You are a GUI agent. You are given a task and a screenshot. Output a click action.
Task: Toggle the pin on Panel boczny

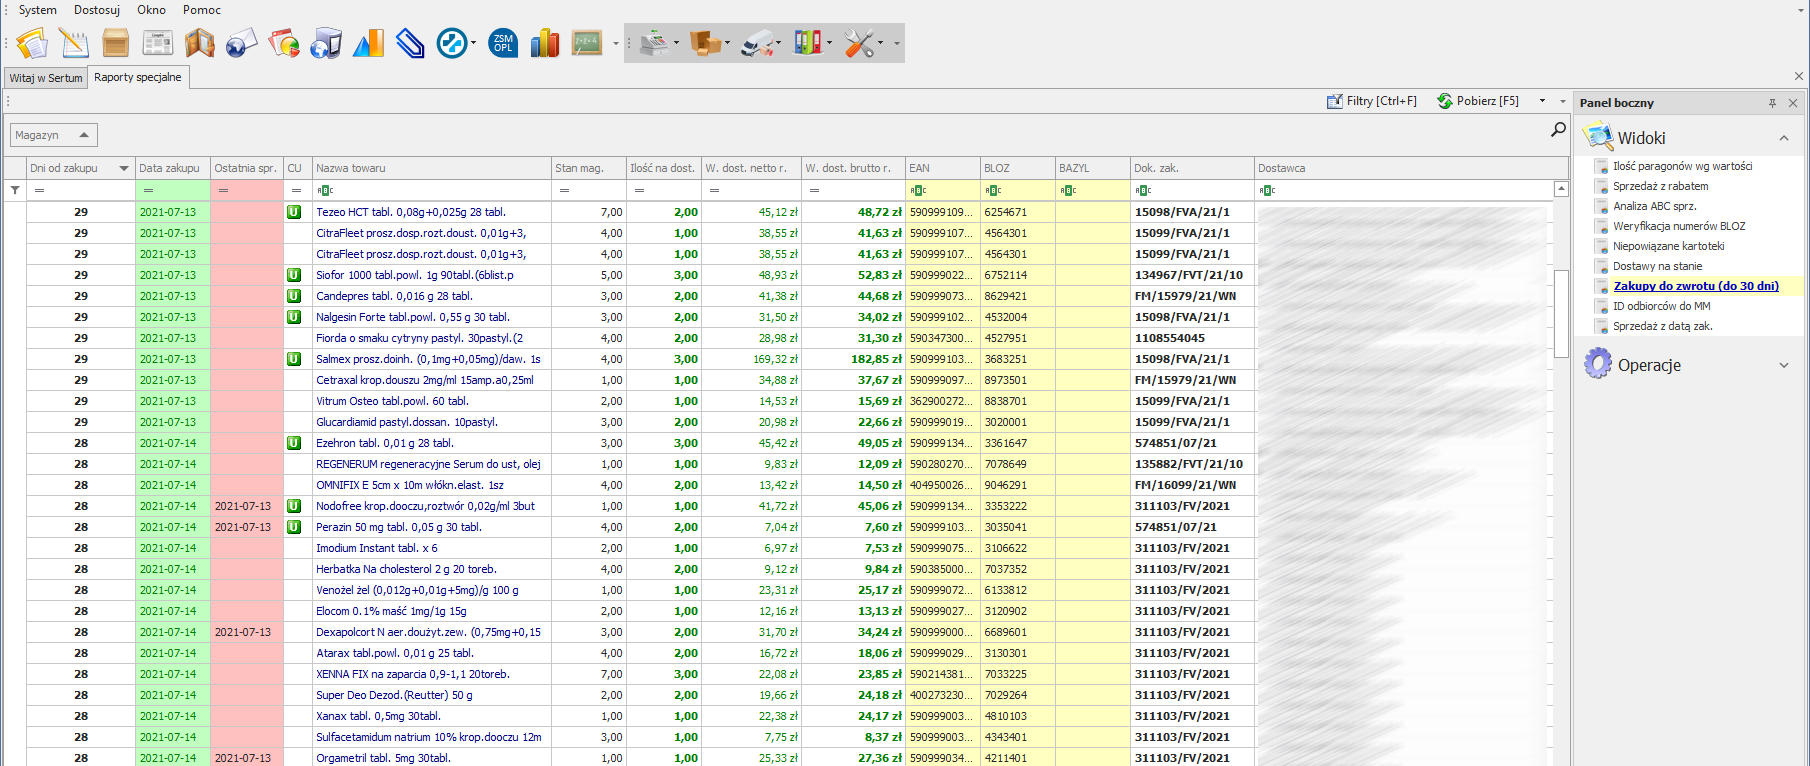tap(1772, 103)
